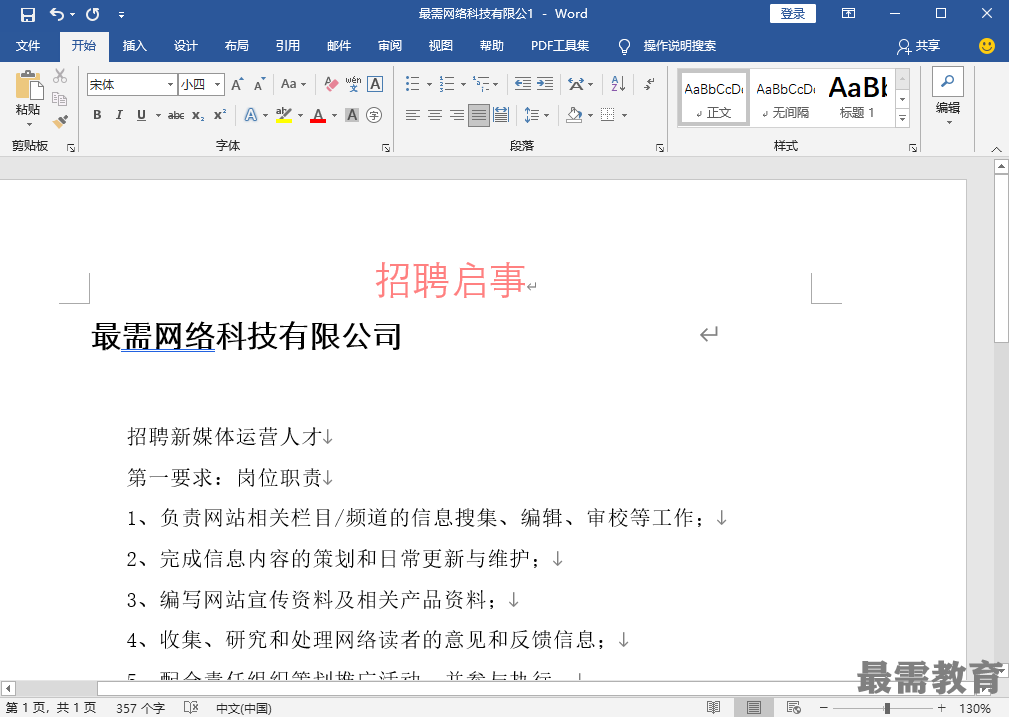Expand the Styles gallery
This screenshot has width=1009, height=717.
pyautogui.click(x=902, y=118)
